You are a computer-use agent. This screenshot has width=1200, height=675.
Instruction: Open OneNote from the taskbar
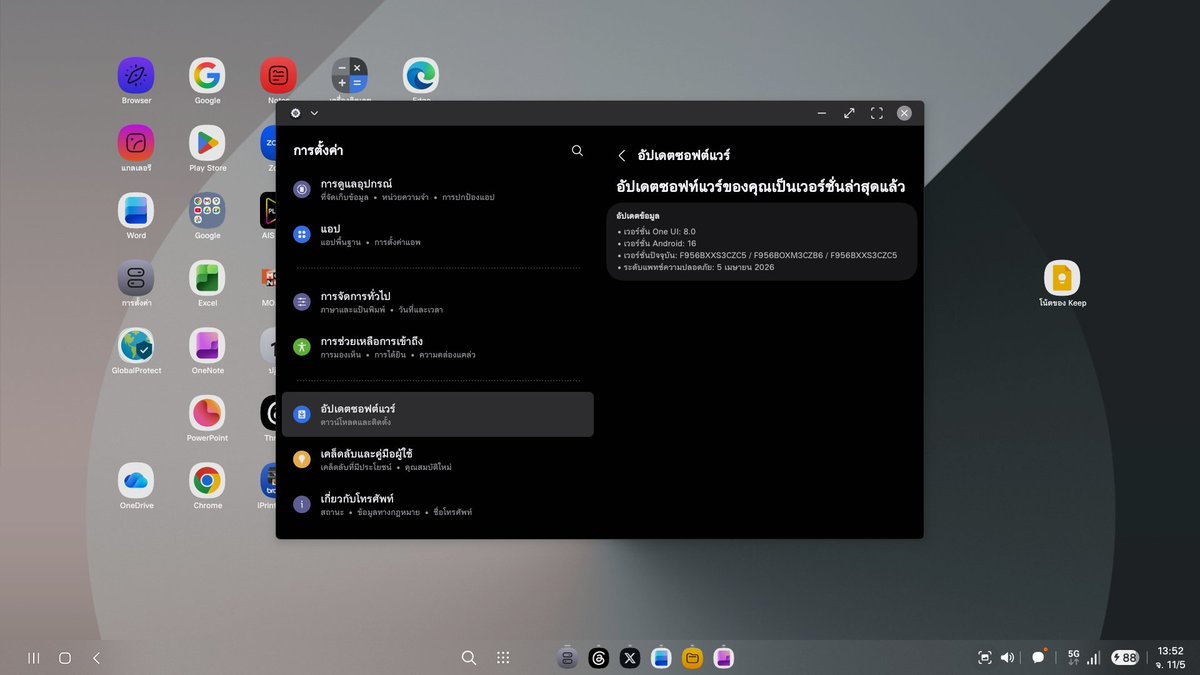pyautogui.click(x=723, y=658)
